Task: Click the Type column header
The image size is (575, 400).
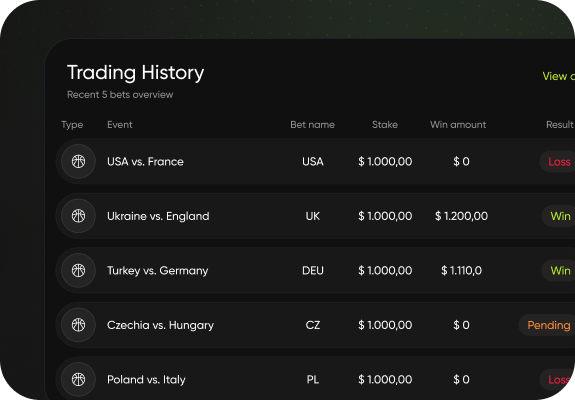Action: (72, 125)
